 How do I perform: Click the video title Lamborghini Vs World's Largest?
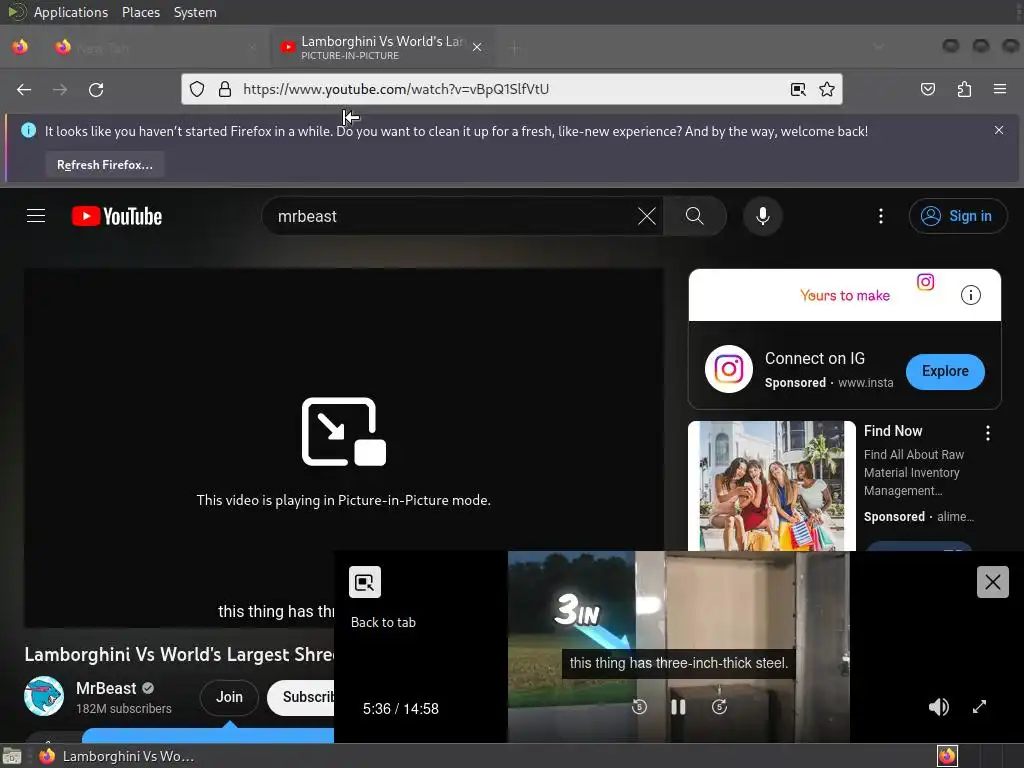180,654
